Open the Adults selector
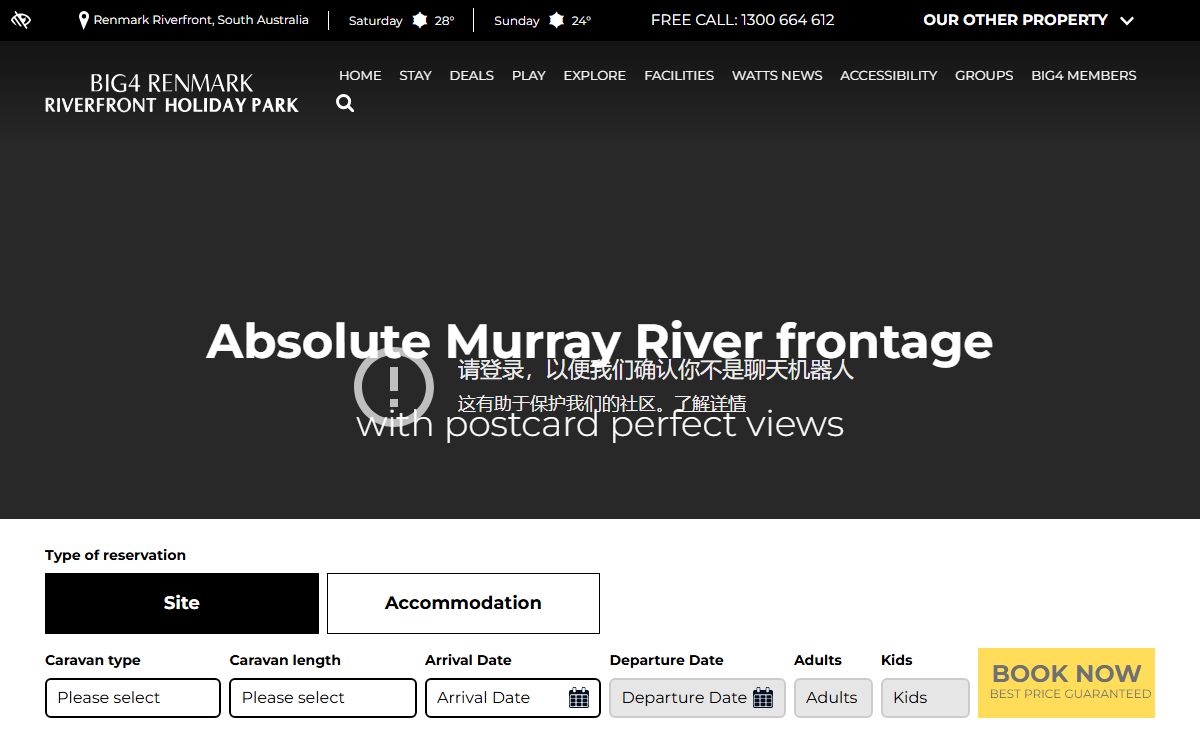This screenshot has width=1200, height=740. [x=833, y=698]
